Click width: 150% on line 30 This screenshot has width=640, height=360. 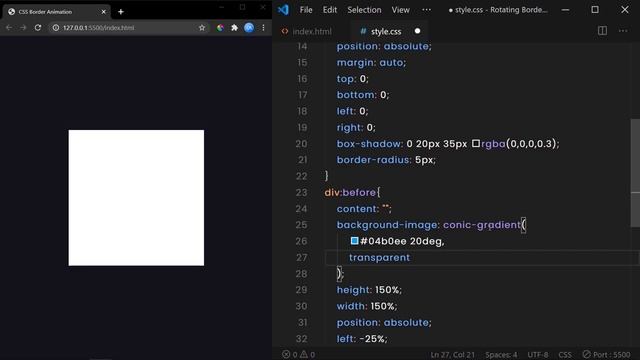[367, 306]
